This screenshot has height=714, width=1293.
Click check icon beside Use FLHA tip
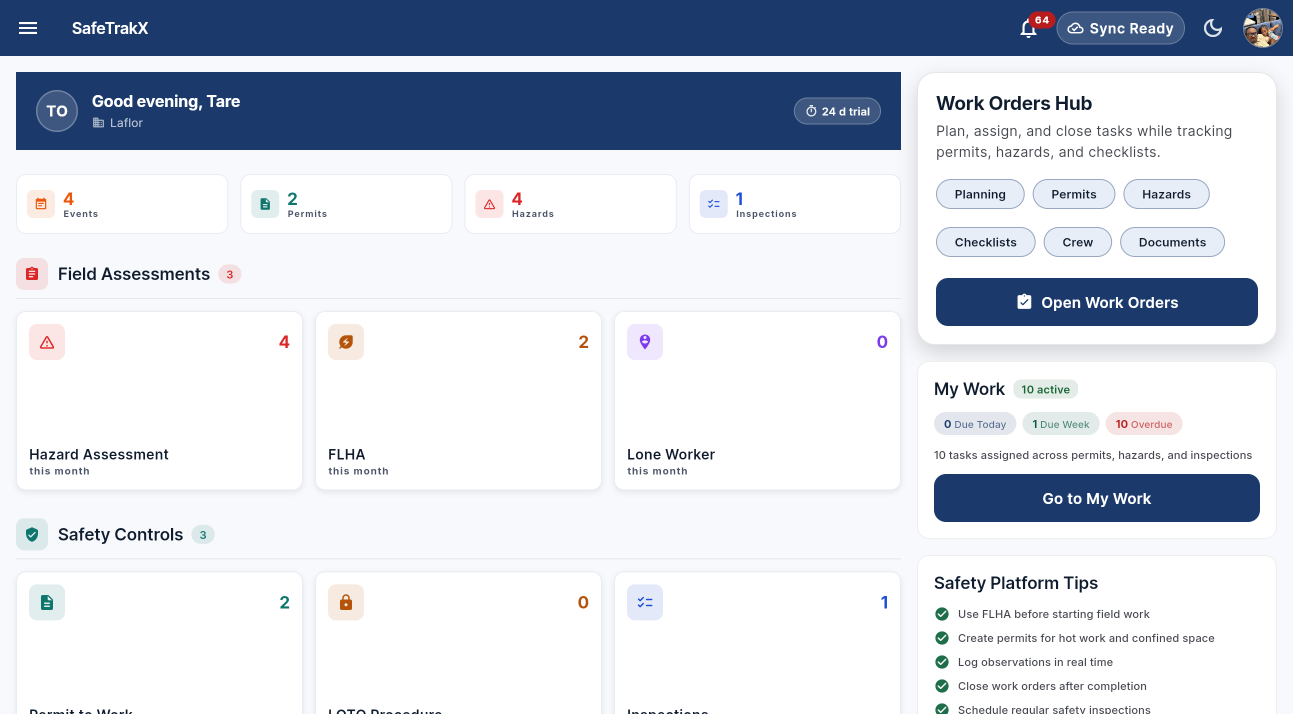coord(941,614)
